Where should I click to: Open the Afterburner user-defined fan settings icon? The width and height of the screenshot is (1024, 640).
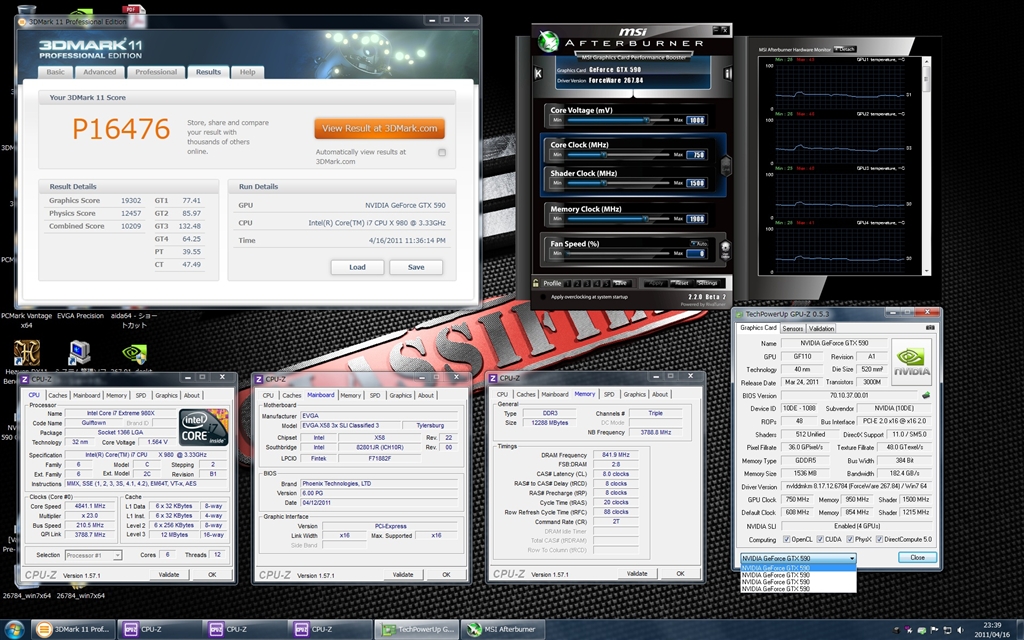[x=724, y=249]
